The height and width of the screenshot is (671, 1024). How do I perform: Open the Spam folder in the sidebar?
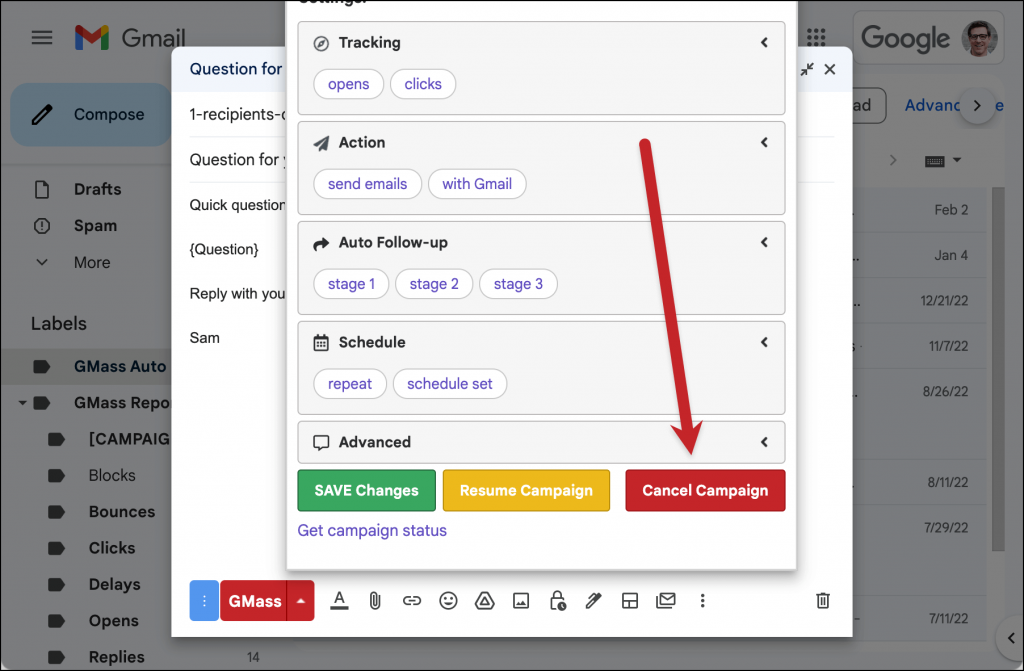click(x=96, y=225)
